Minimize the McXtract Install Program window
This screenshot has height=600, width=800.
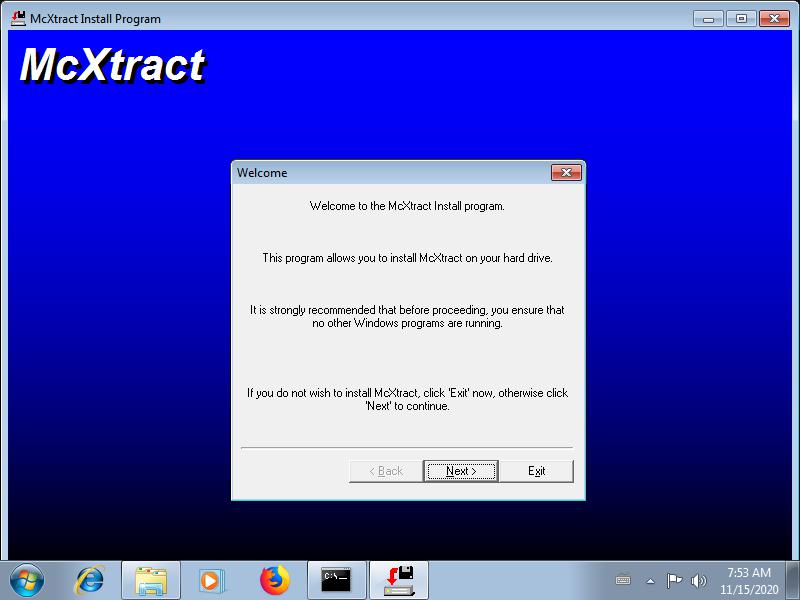coord(708,19)
